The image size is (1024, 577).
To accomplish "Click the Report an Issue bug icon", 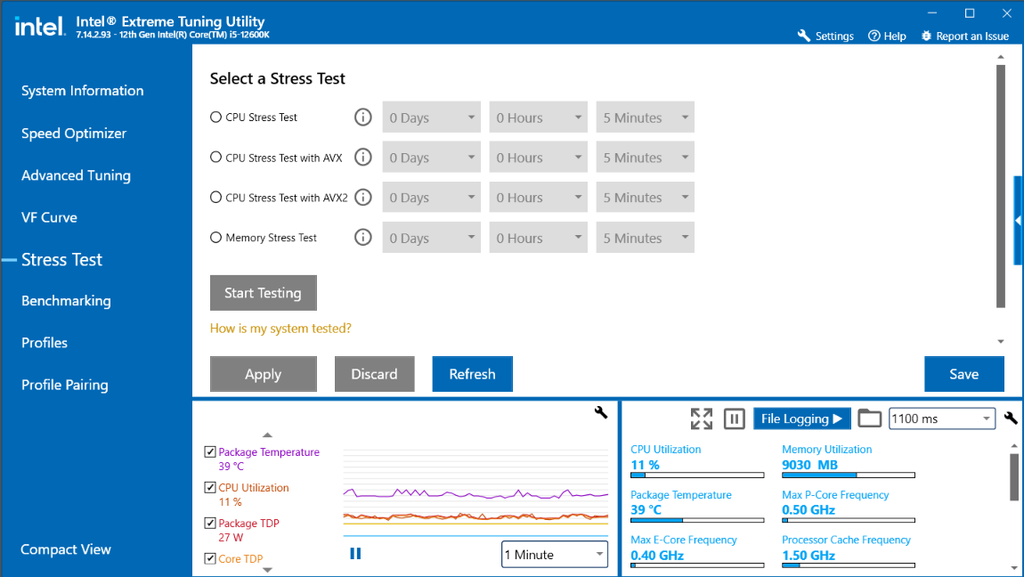I will (926, 36).
